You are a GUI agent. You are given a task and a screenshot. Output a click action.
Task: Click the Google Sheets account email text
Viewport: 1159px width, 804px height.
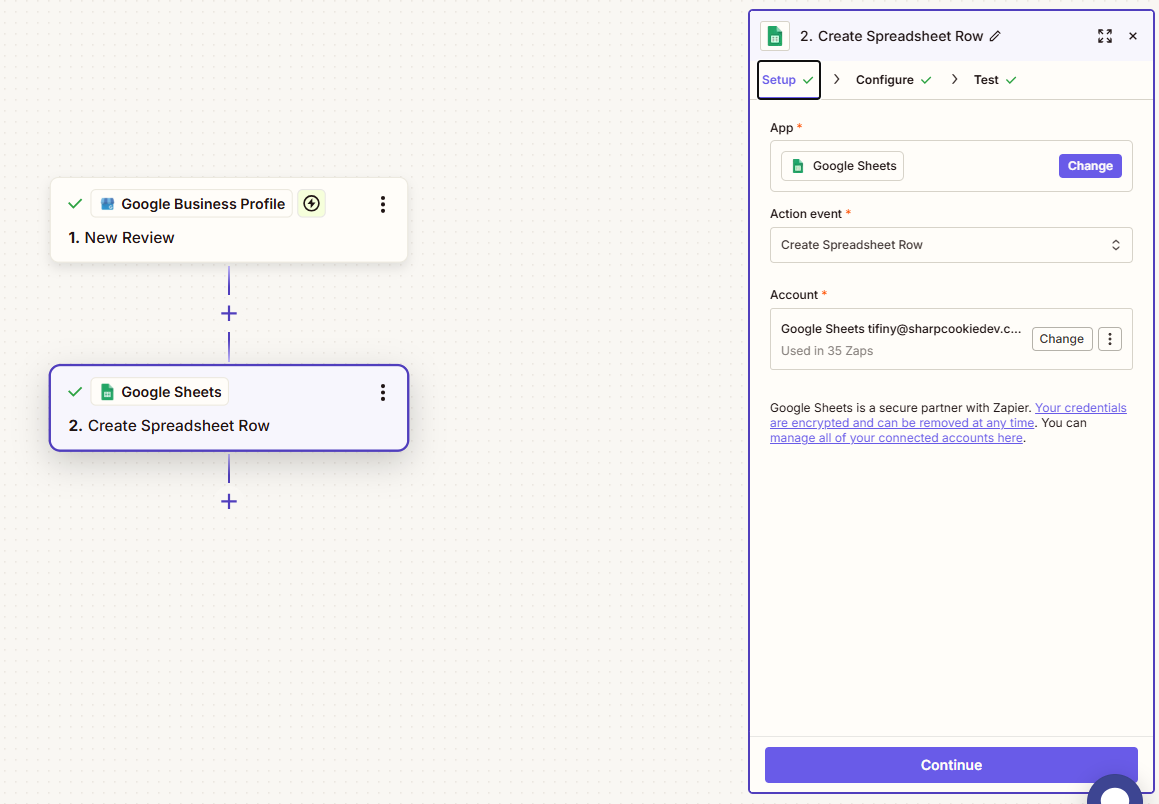tap(901, 329)
